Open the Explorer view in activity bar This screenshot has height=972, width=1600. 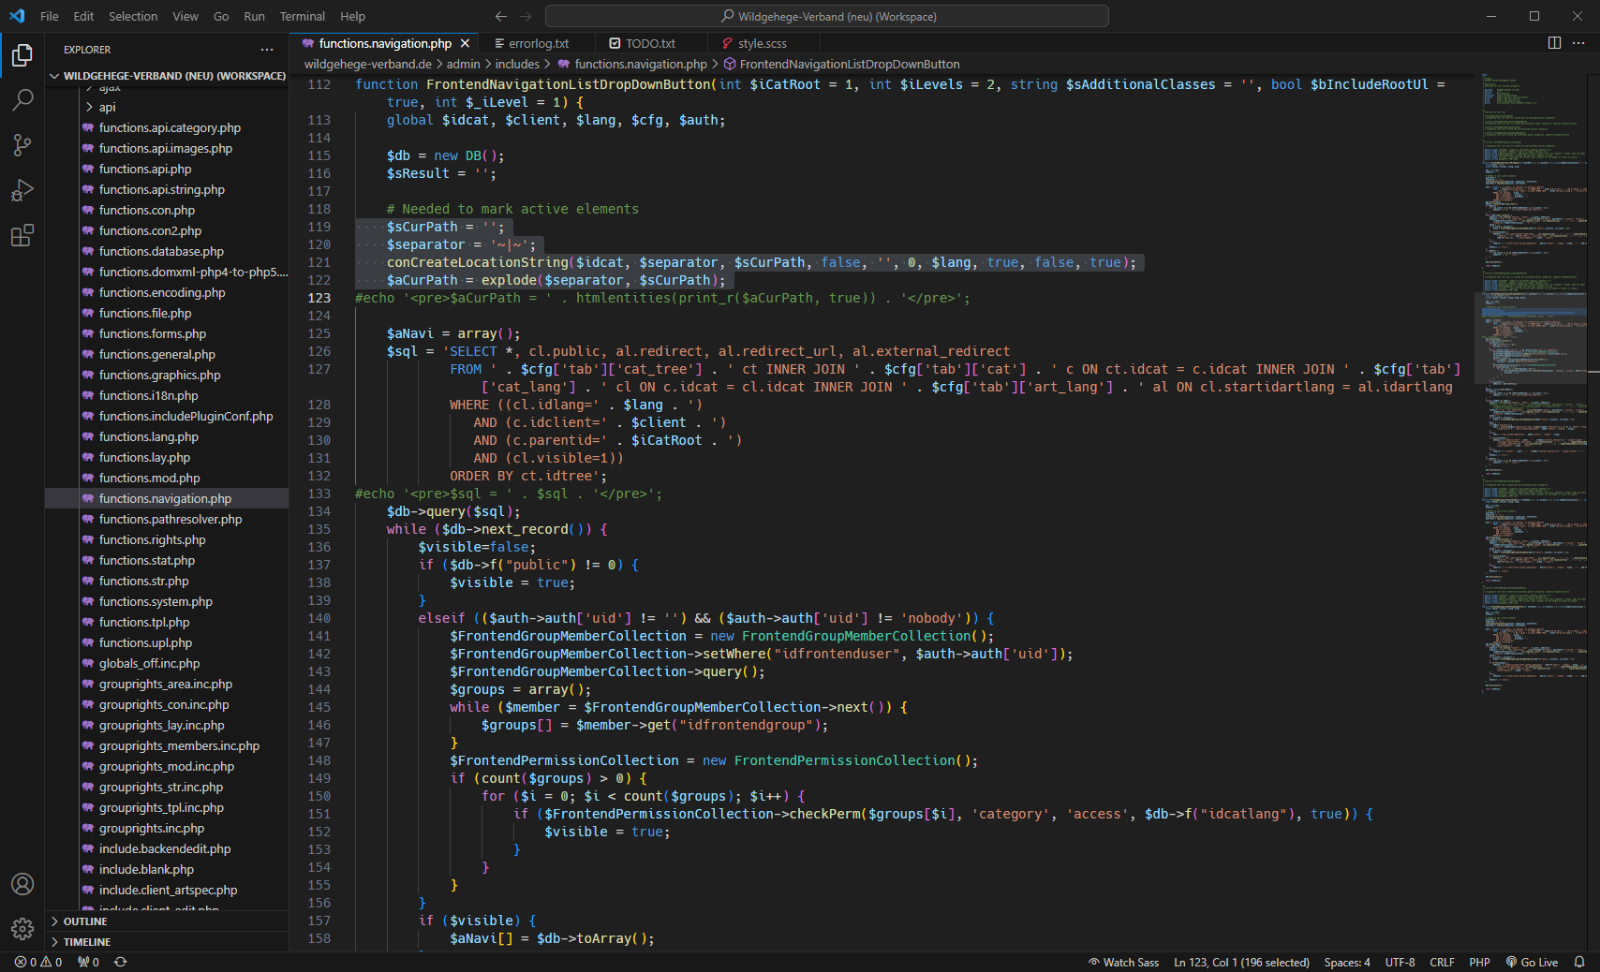point(22,55)
